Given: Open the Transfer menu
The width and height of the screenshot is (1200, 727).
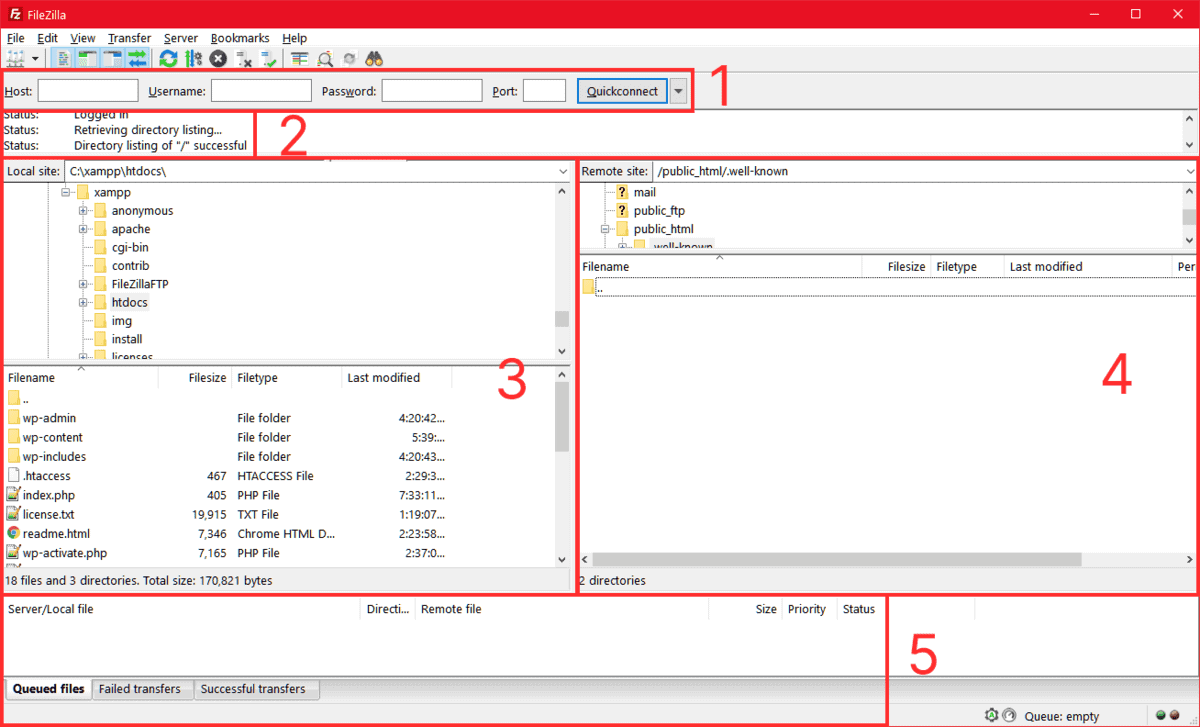Looking at the screenshot, I should [129, 38].
